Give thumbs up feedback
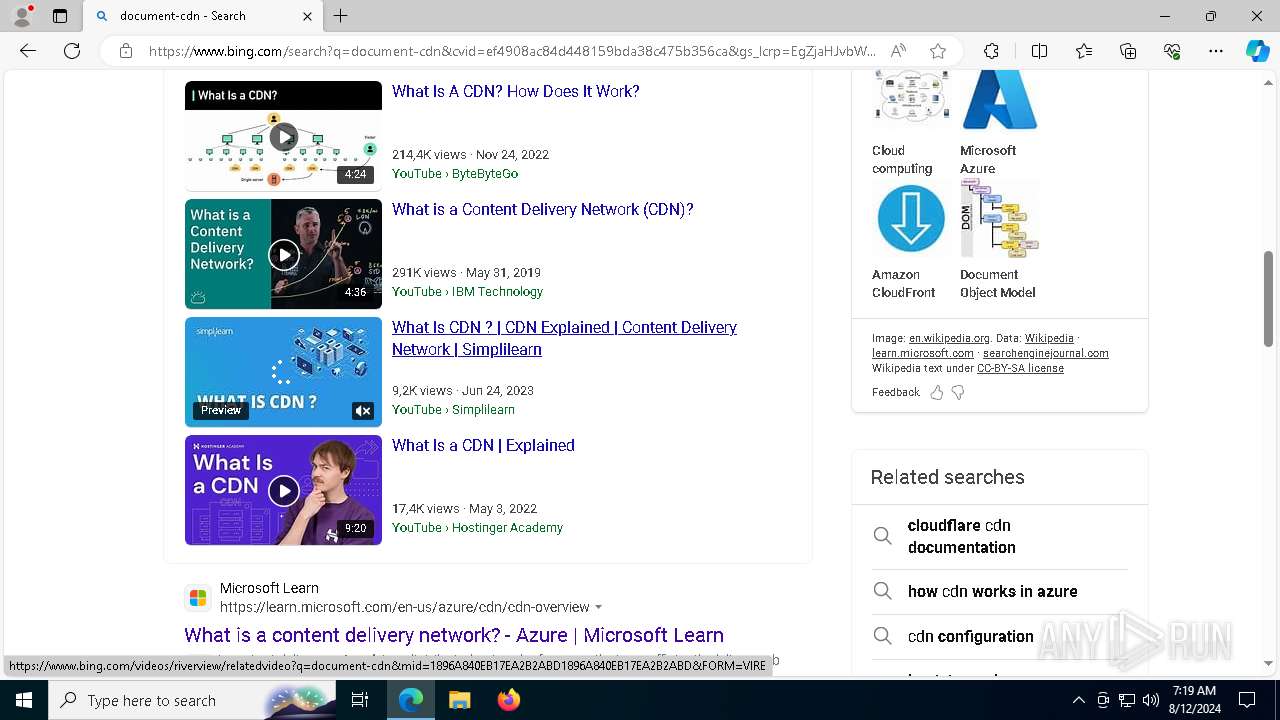 937,392
